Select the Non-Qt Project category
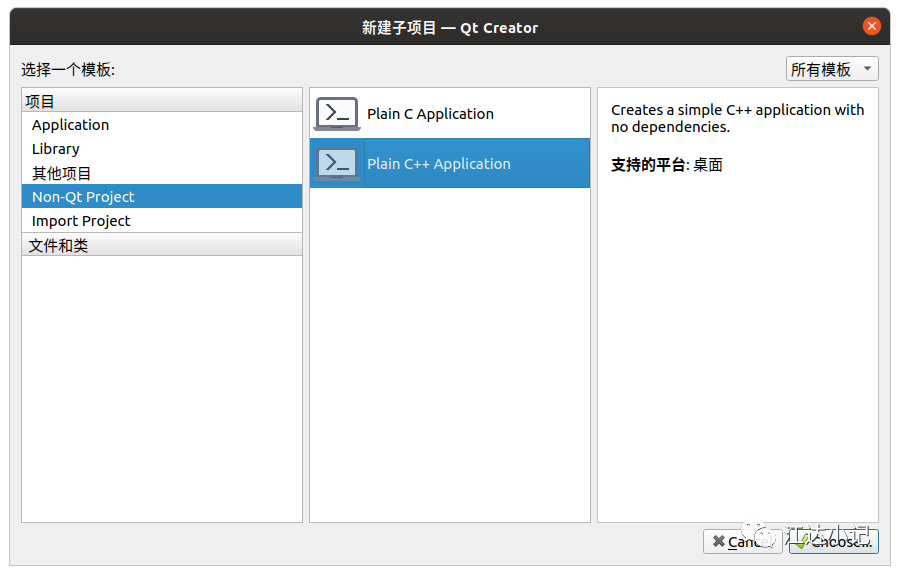 click(162, 197)
